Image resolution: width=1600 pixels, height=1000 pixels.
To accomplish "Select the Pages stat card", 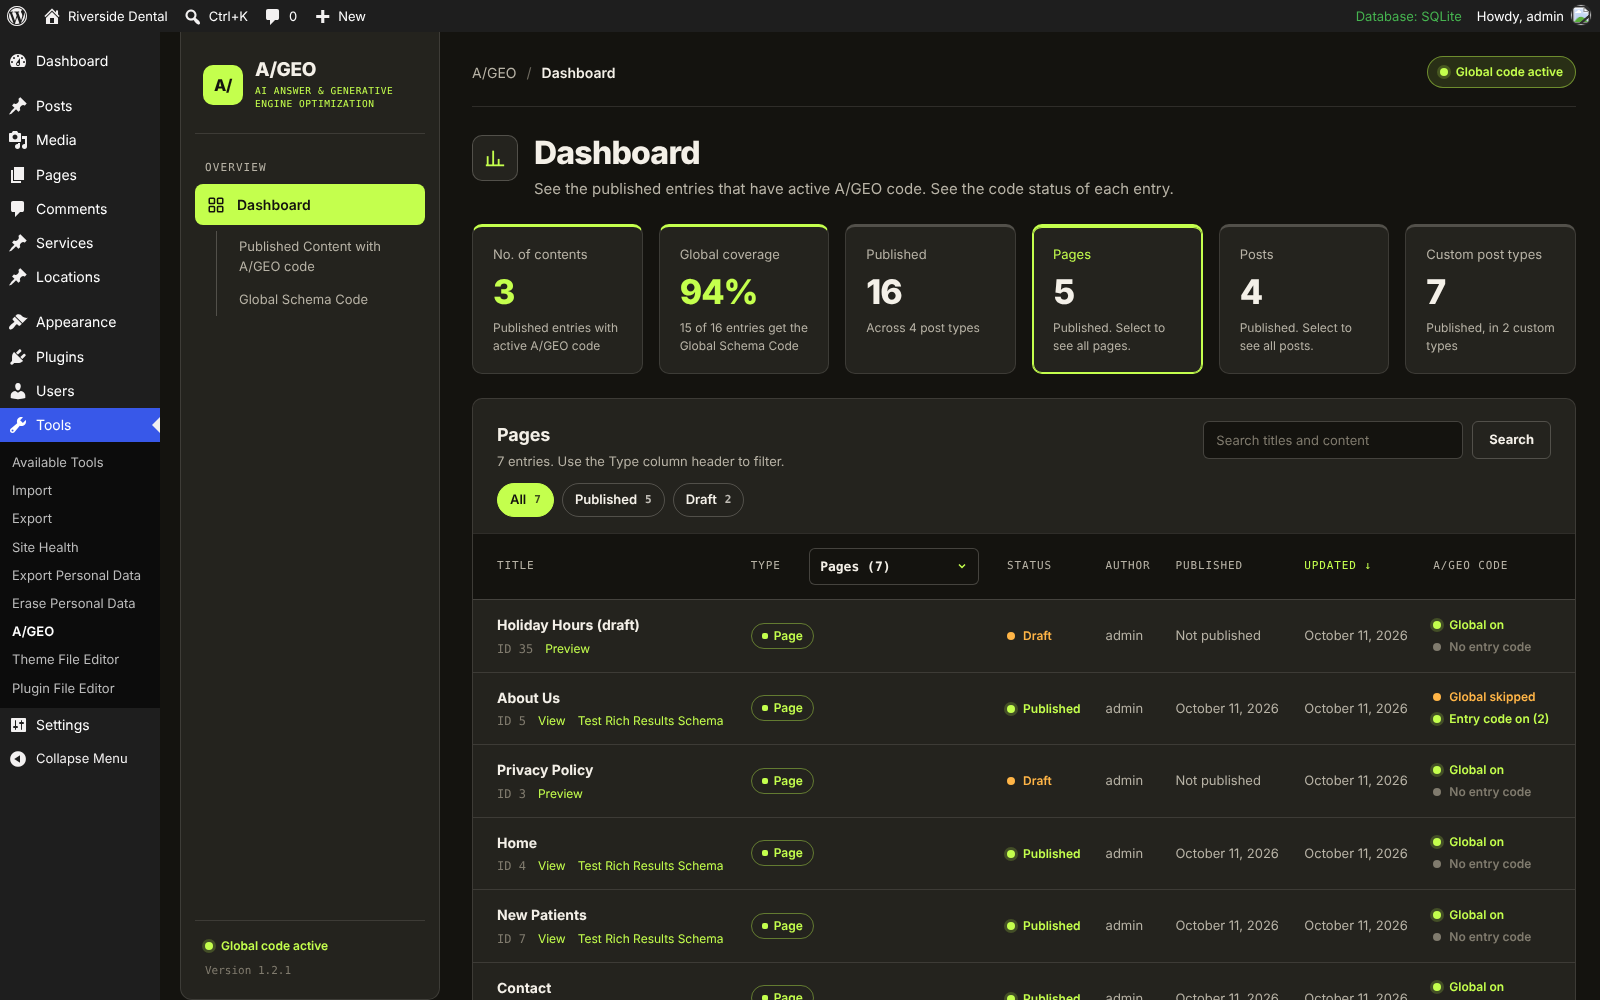I will [1117, 299].
